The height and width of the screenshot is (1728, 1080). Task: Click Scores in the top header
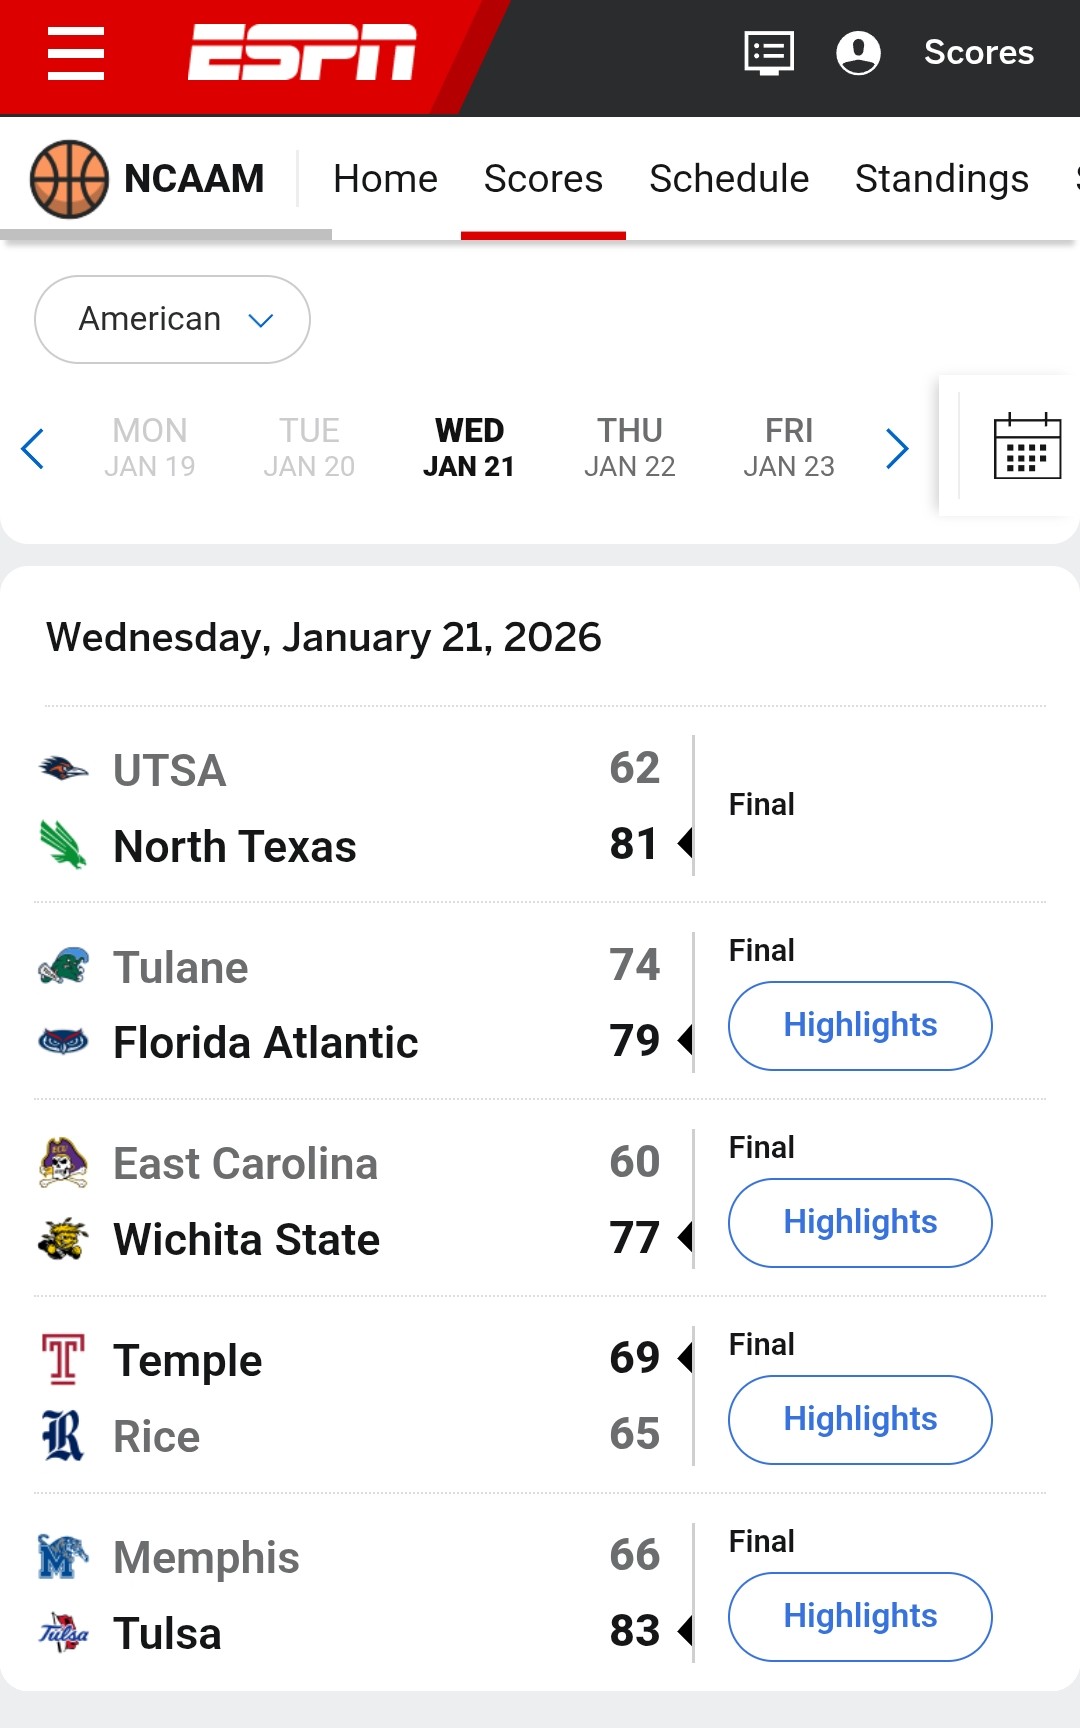click(x=978, y=52)
